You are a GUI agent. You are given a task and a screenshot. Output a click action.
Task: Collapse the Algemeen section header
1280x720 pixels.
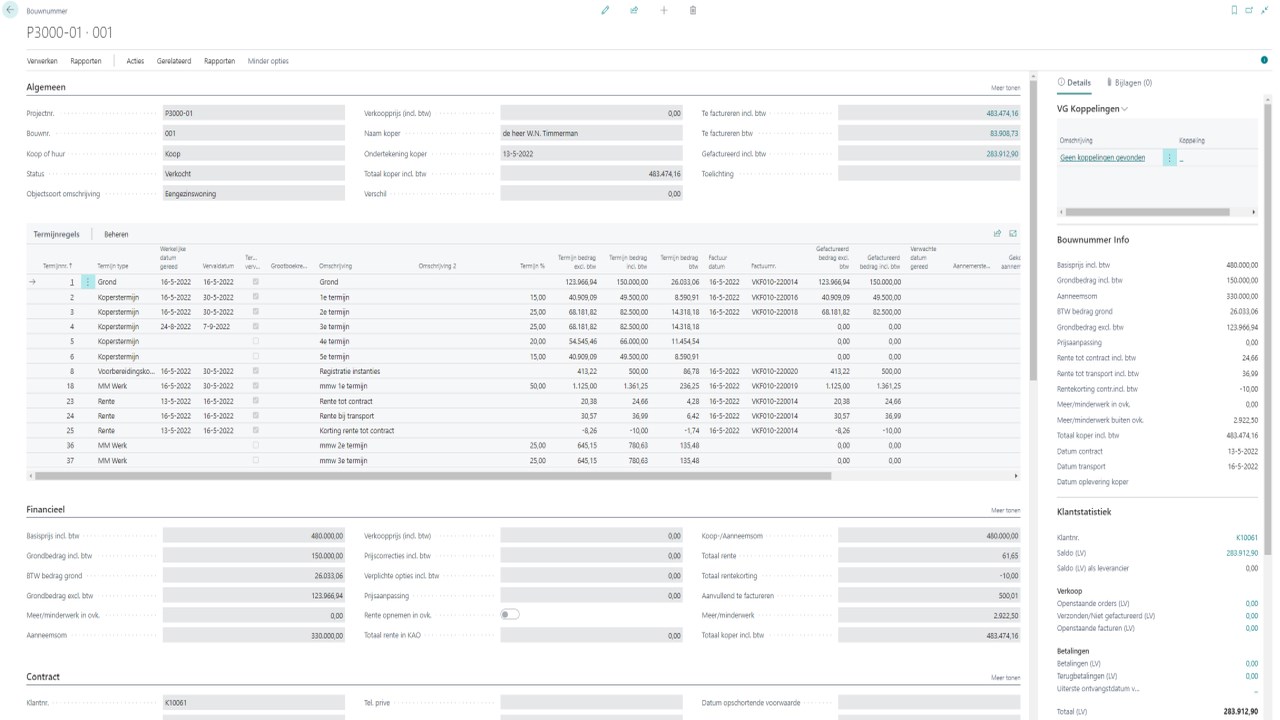pyautogui.click(x=46, y=87)
